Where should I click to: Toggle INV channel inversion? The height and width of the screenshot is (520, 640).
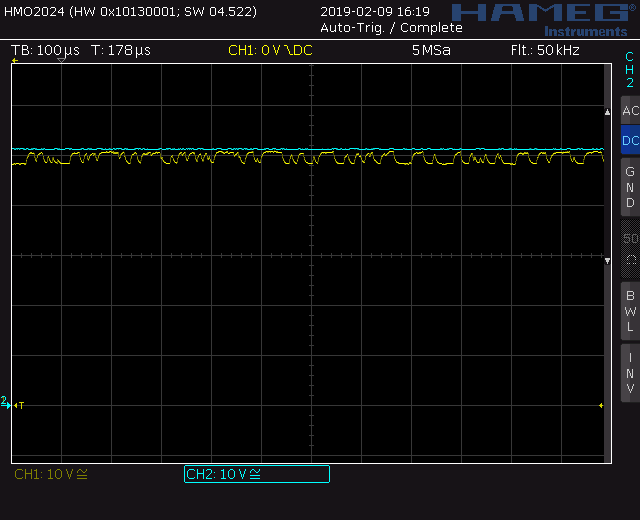pos(630,373)
